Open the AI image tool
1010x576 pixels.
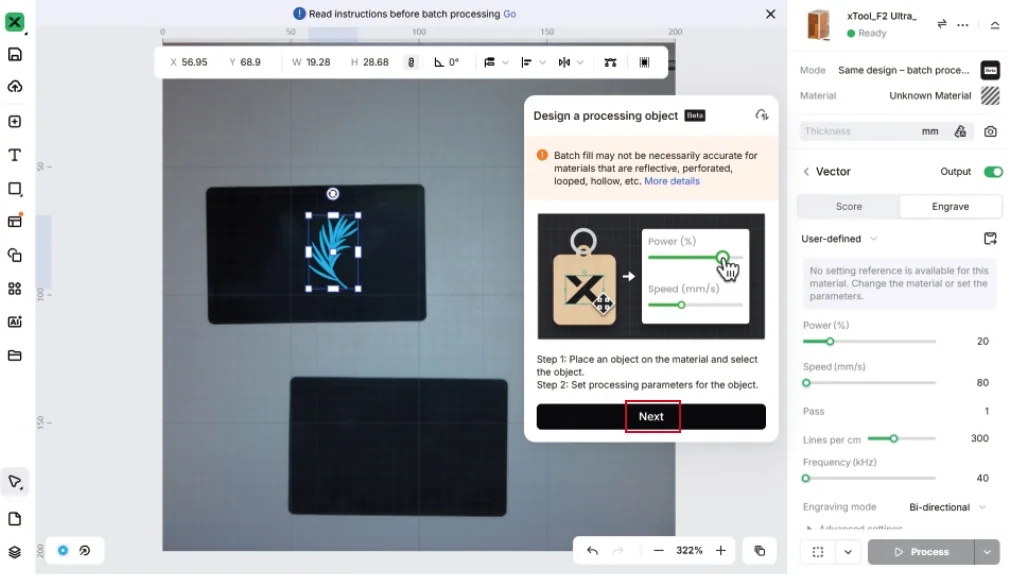tap(14, 322)
